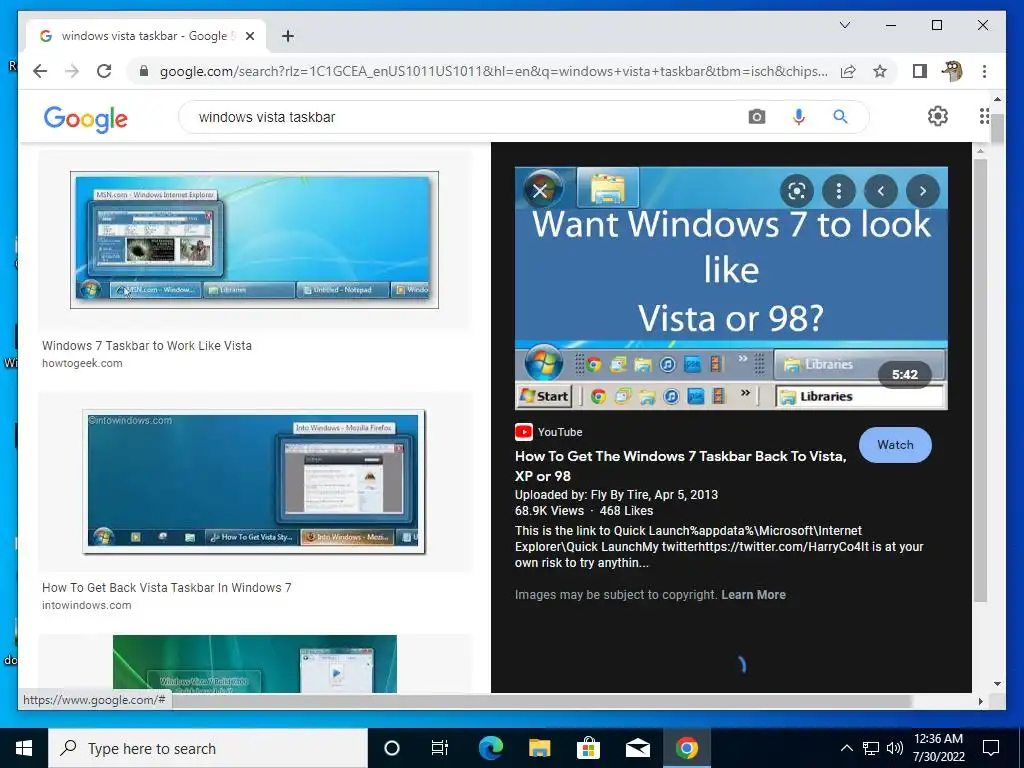Image resolution: width=1024 pixels, height=768 pixels.
Task: Go back using Chrome's back arrow
Action: (x=40, y=71)
